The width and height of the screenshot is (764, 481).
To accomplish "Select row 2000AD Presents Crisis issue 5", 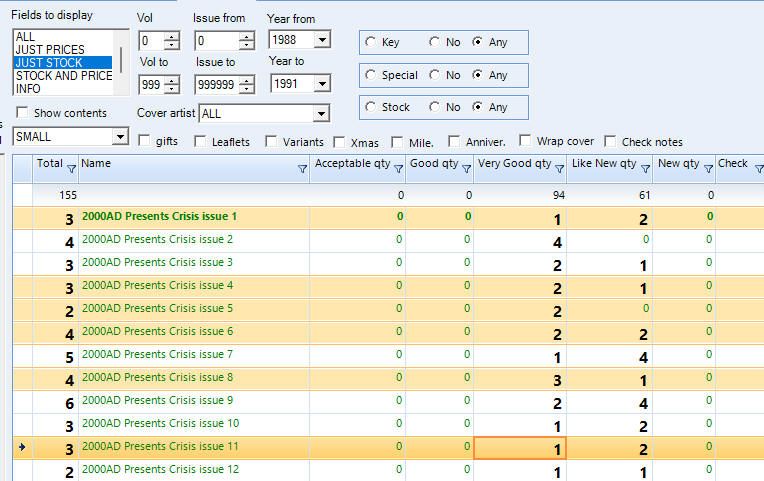I will 388,310.
